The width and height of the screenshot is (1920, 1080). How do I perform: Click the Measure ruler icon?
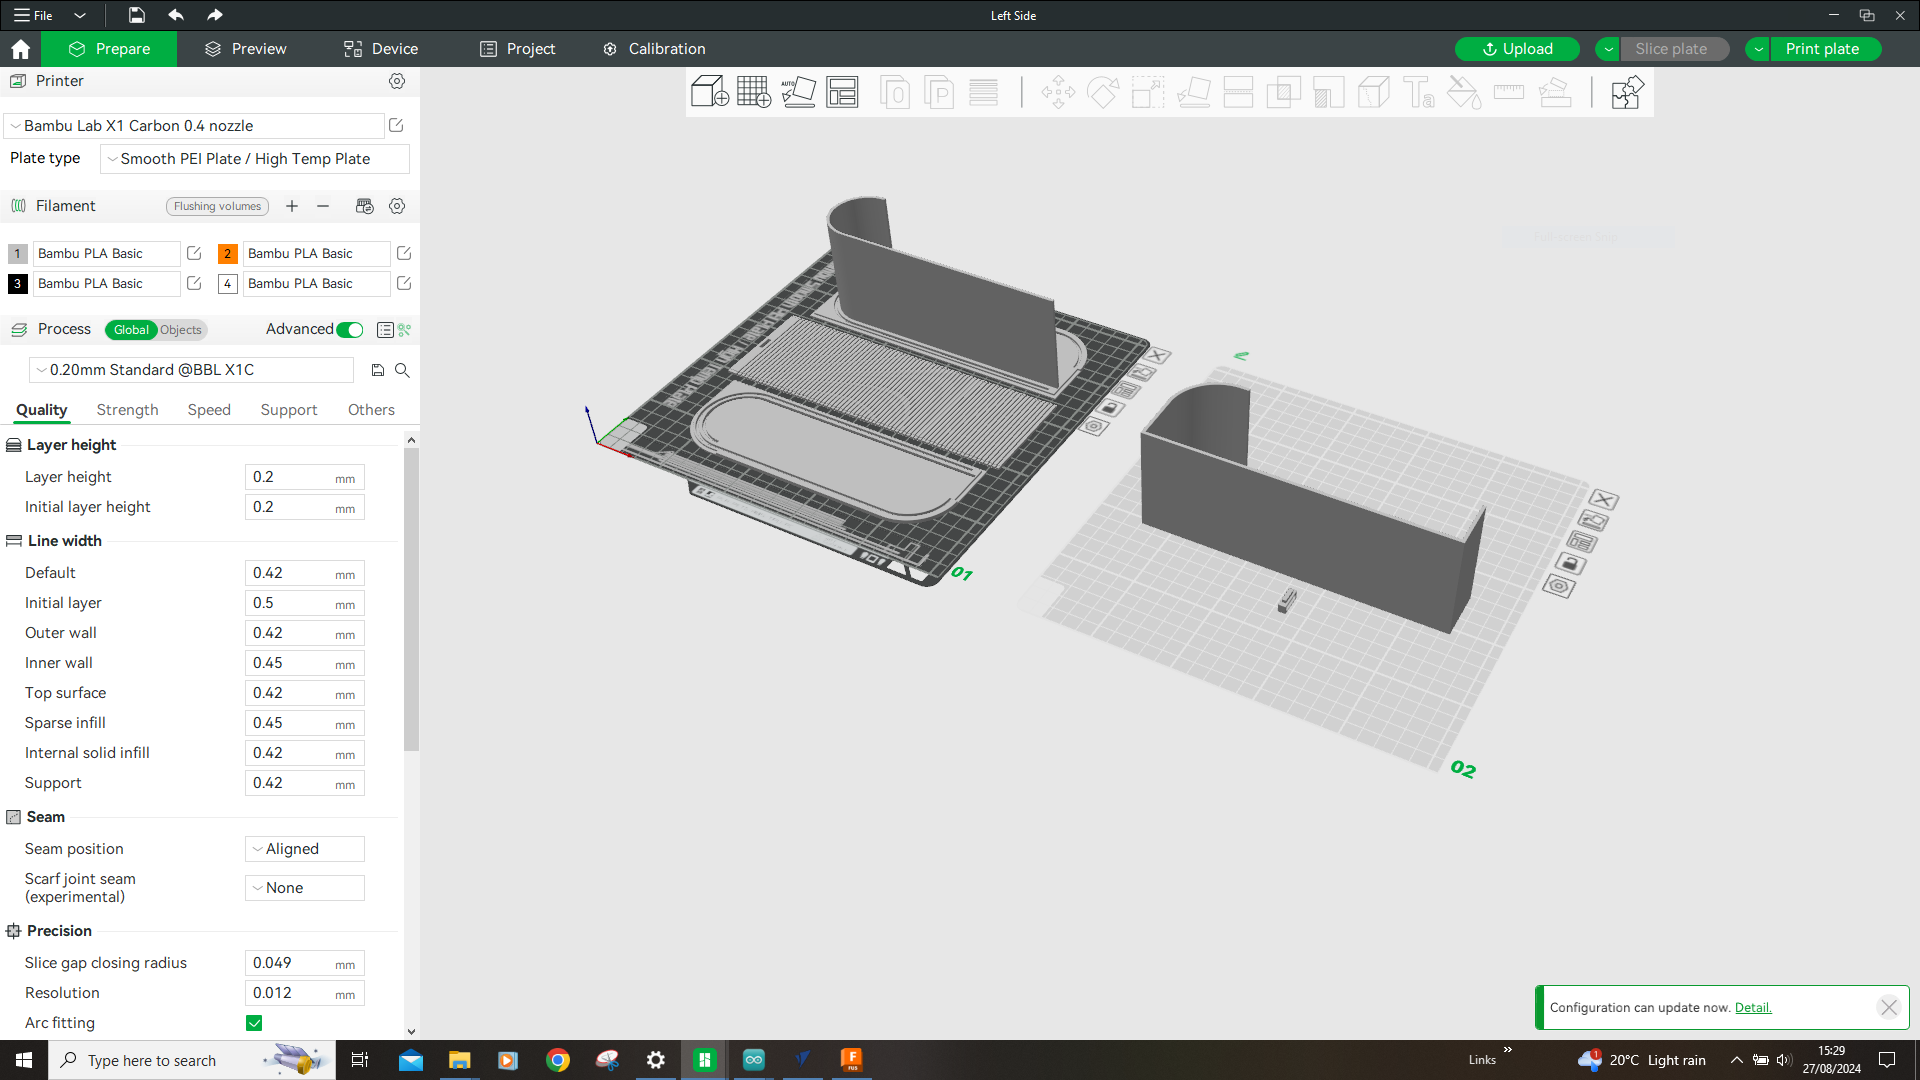click(x=1508, y=93)
